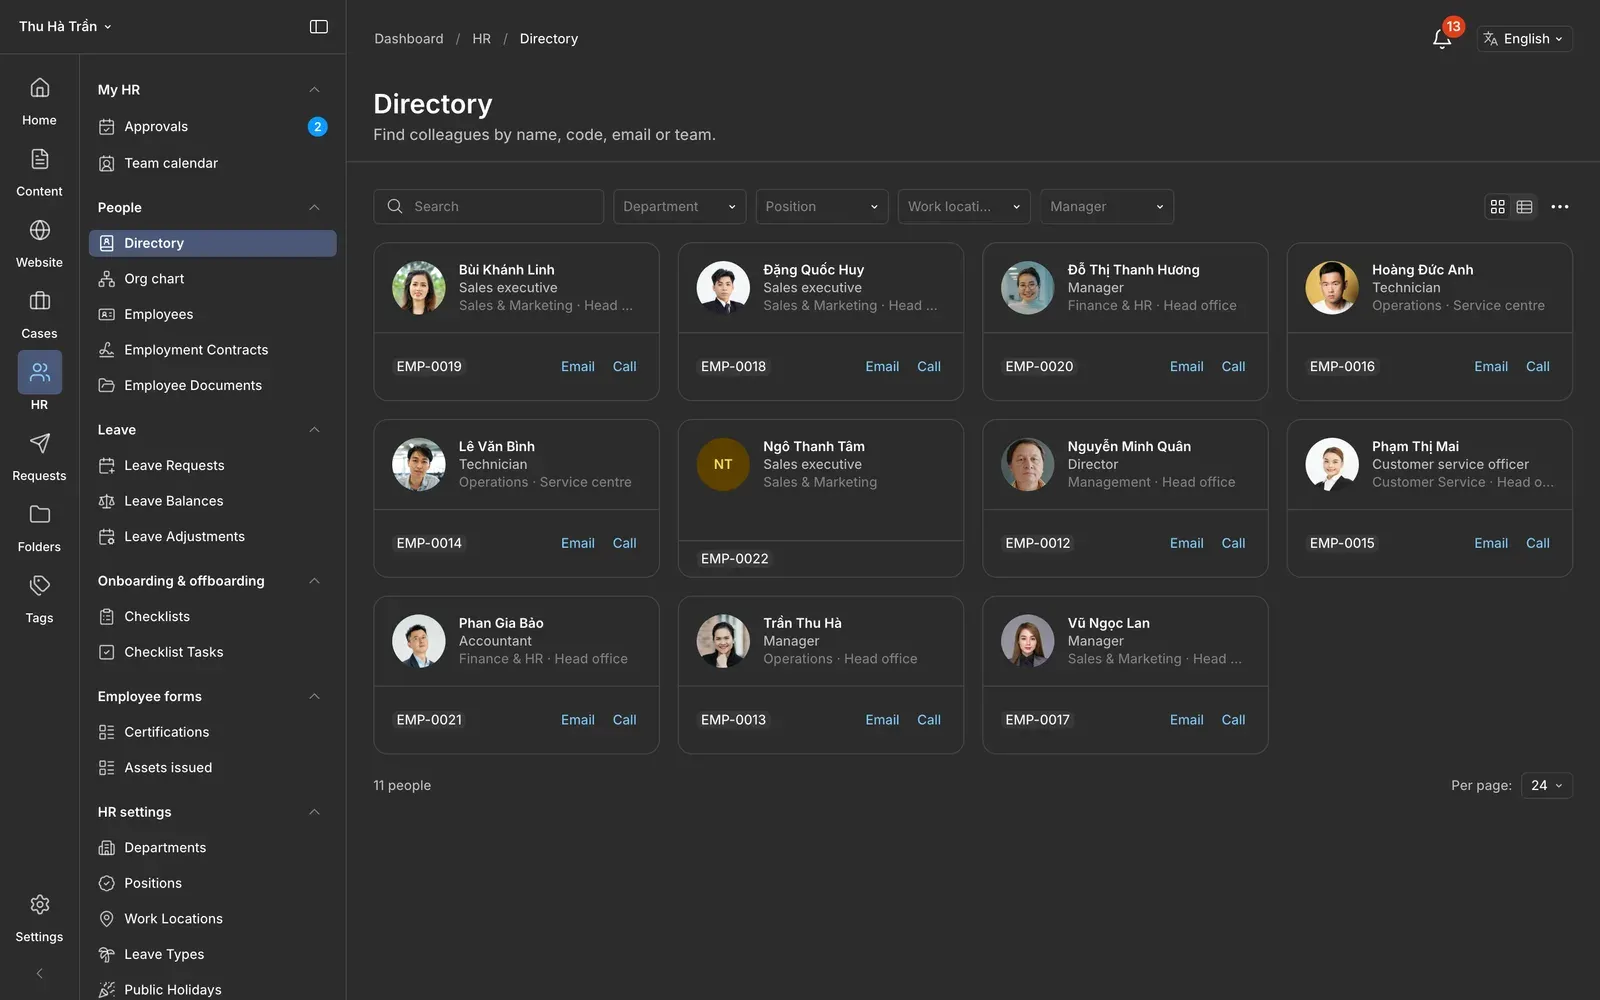Click the Departments building icon
The image size is (1600, 1000).
[x=107, y=848]
